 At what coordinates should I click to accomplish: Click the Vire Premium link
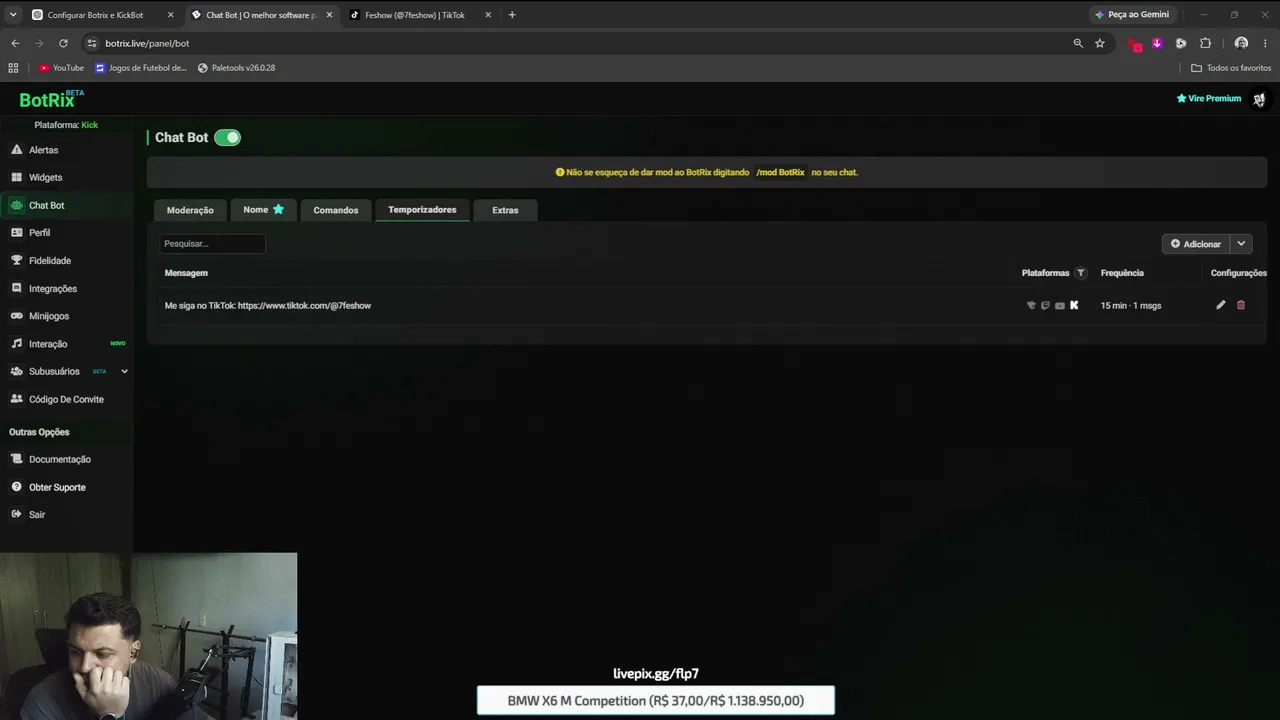(1209, 98)
